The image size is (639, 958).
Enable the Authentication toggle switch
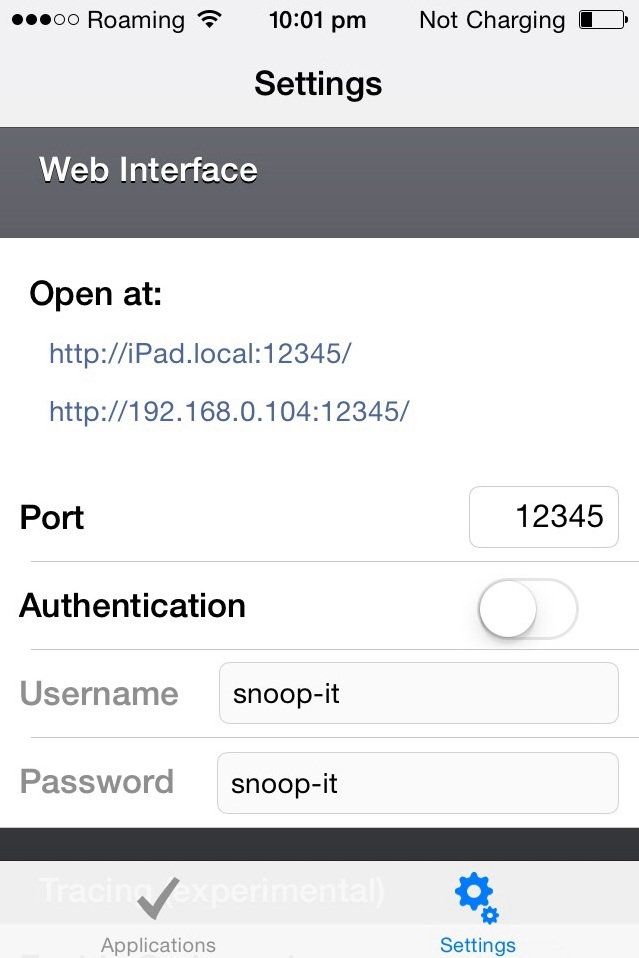click(x=528, y=608)
